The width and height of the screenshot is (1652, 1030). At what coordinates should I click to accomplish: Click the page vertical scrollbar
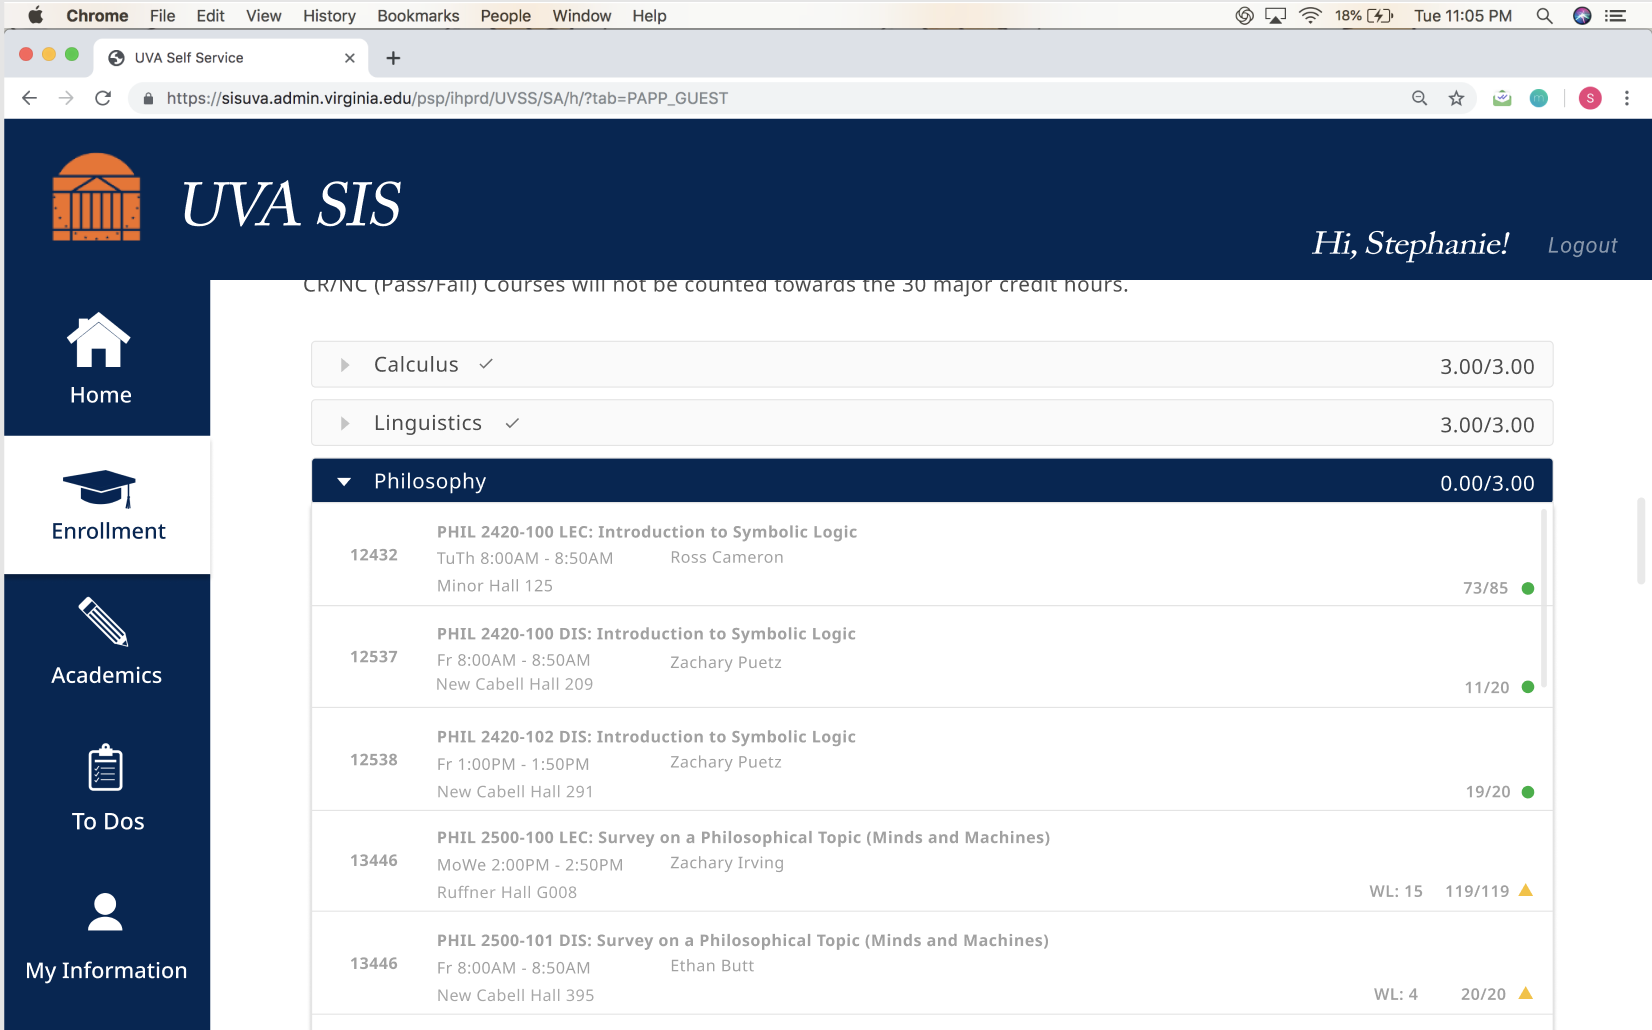pos(1641,540)
